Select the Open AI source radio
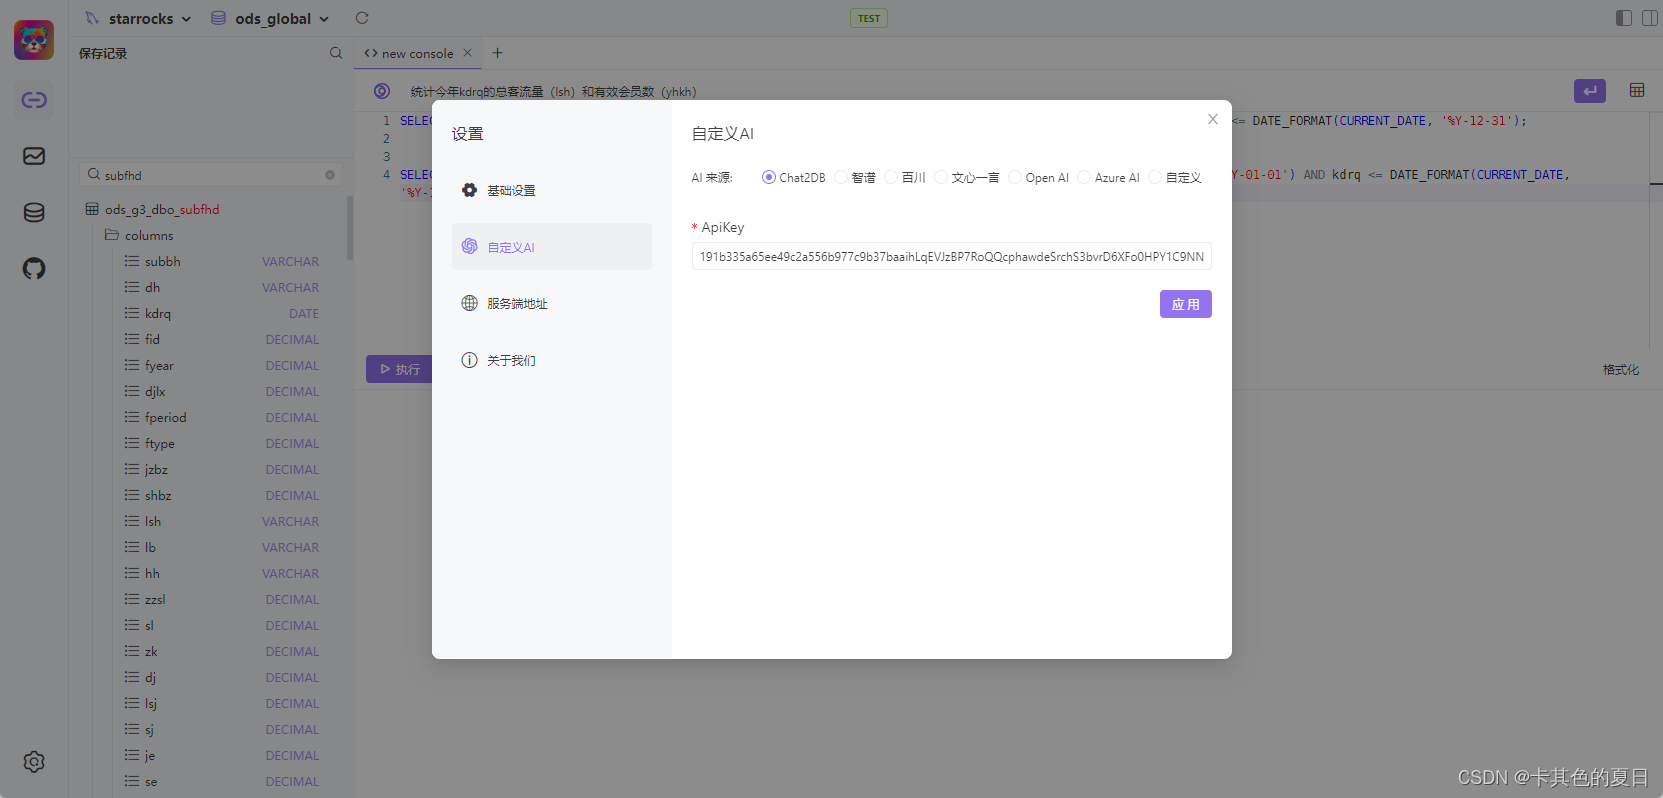Screen dimensions: 1663x798 (x=1015, y=177)
